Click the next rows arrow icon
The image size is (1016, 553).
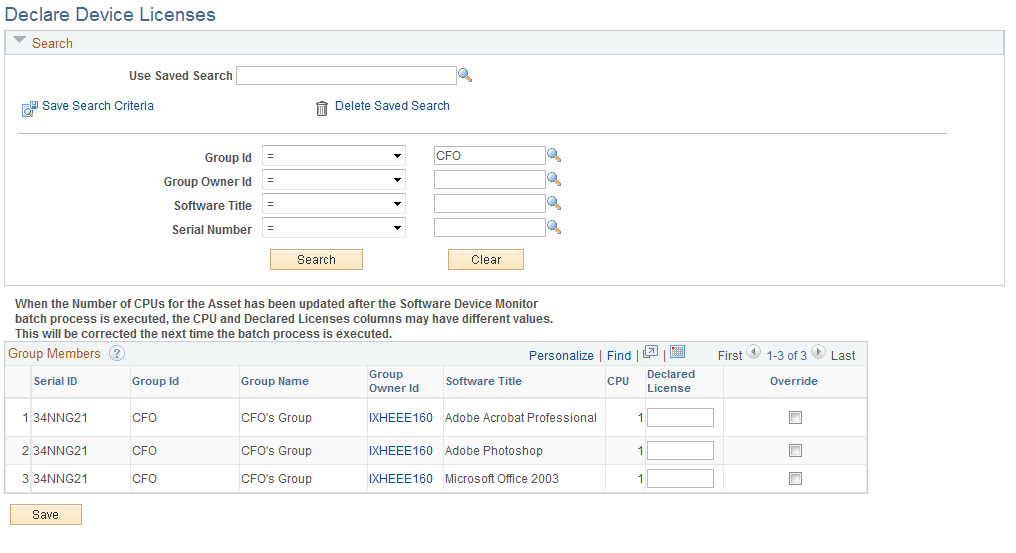[818, 352]
